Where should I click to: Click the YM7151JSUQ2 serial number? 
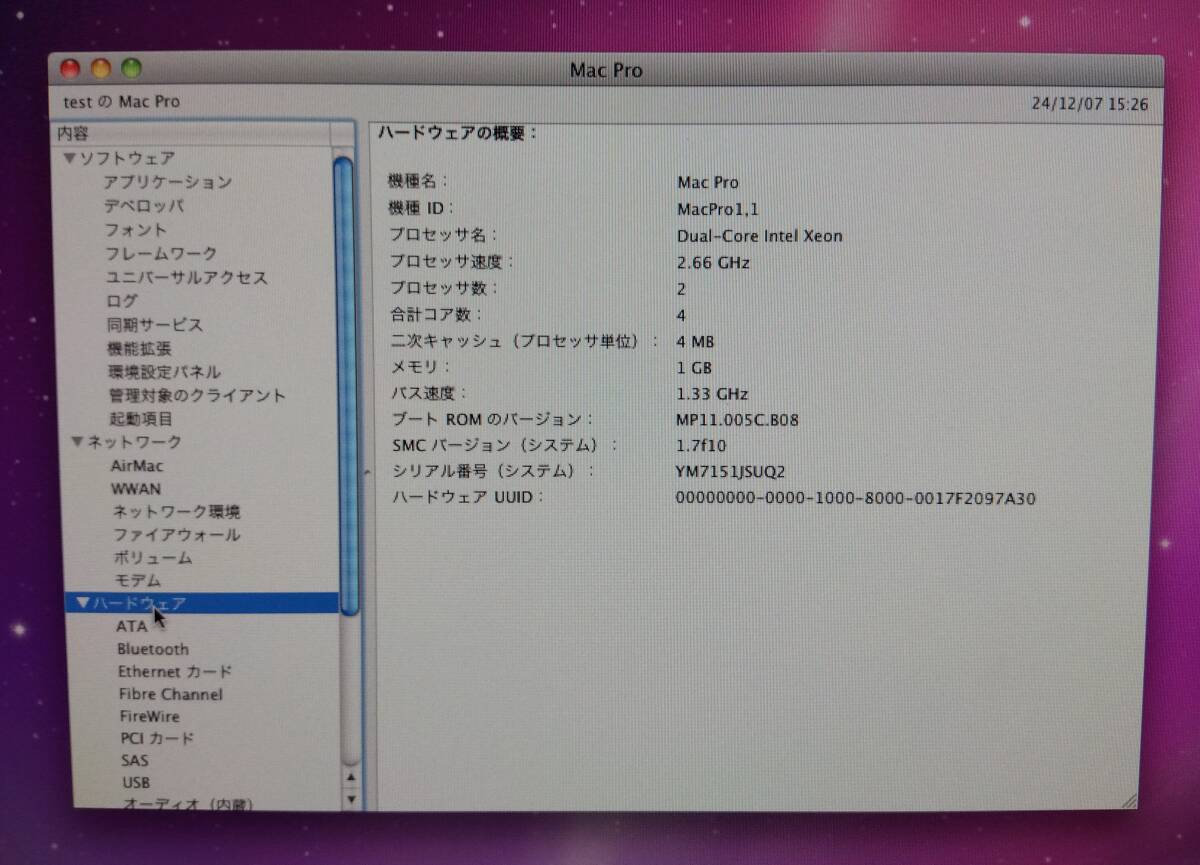[731, 471]
